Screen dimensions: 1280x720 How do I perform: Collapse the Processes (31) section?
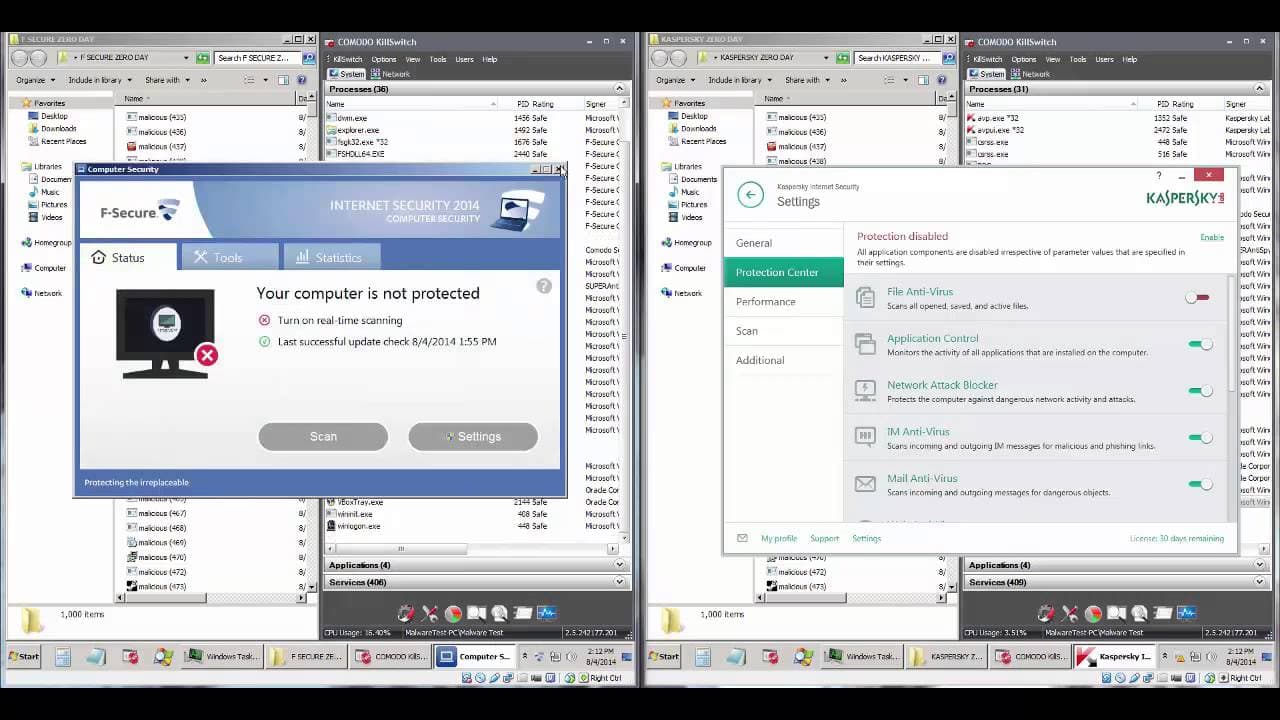point(1260,89)
